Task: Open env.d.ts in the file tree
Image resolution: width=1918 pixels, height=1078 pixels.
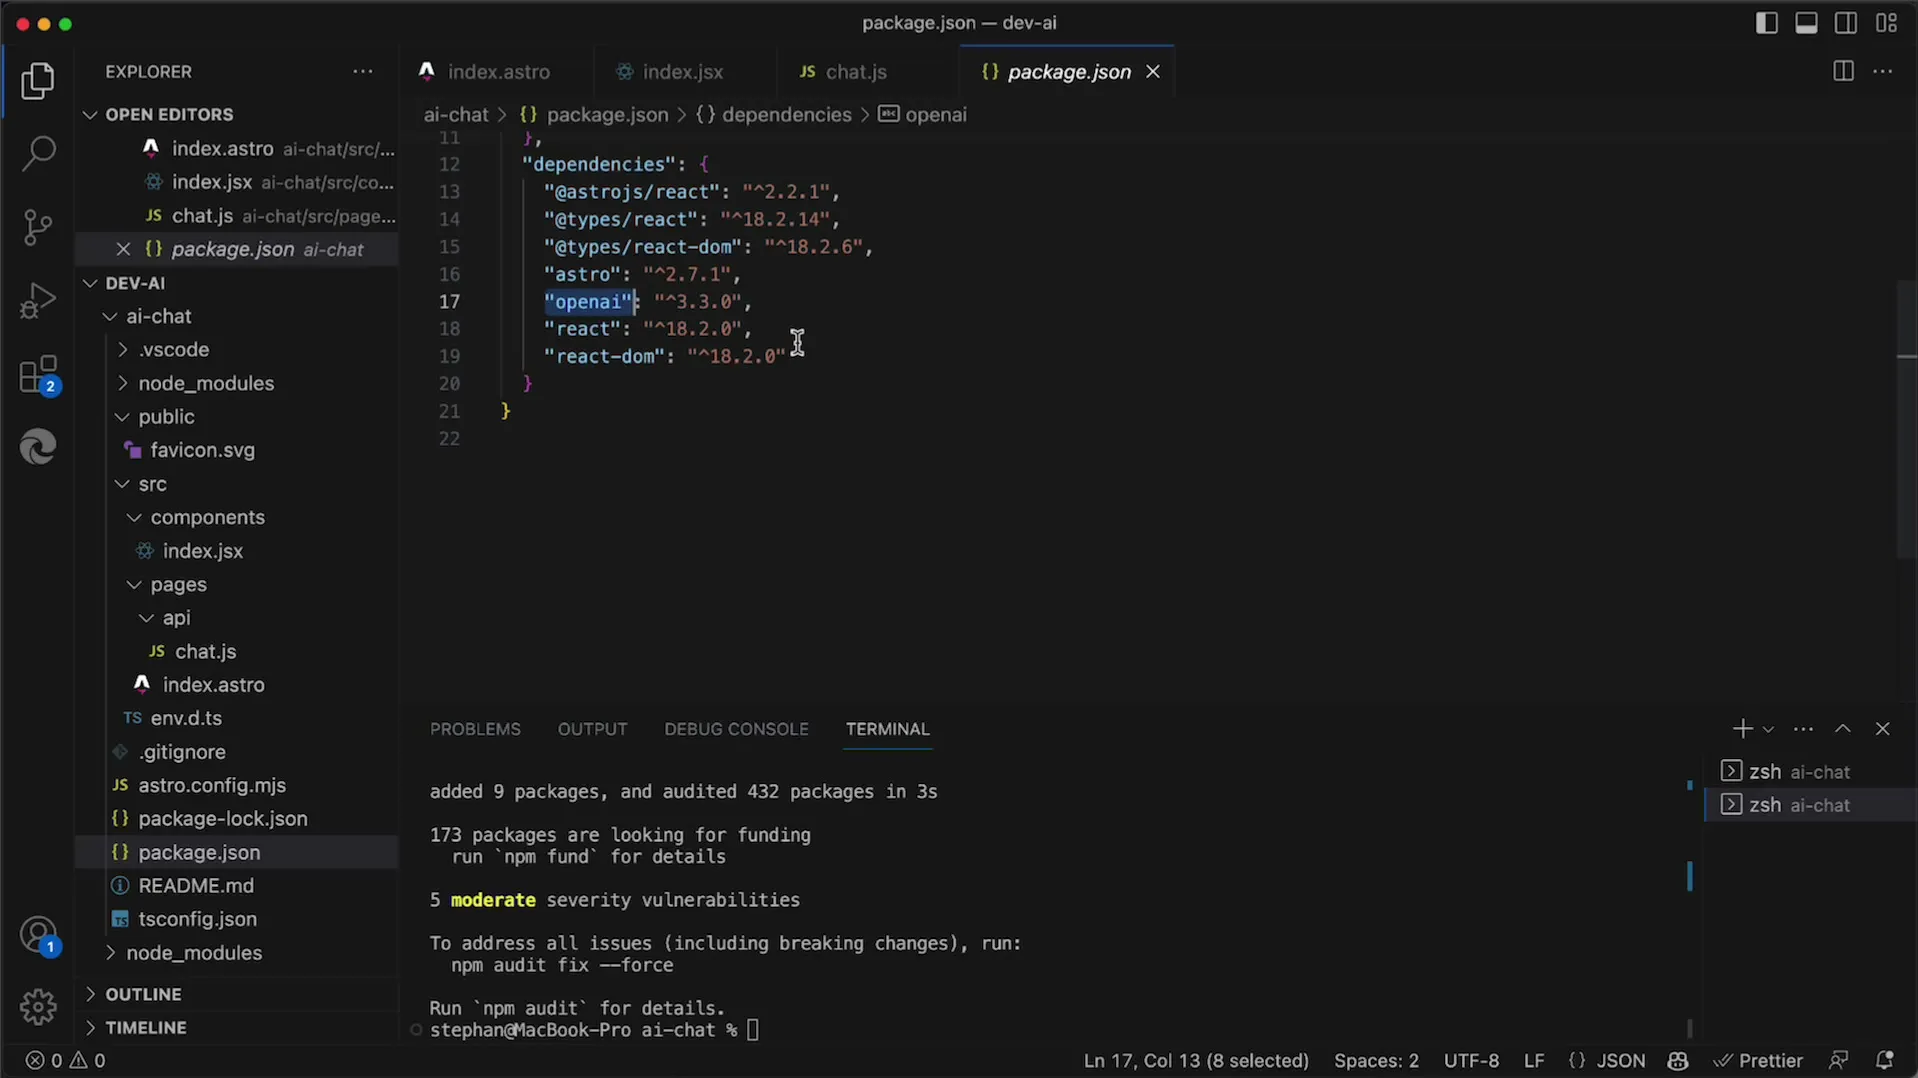Action: pyautogui.click(x=186, y=718)
